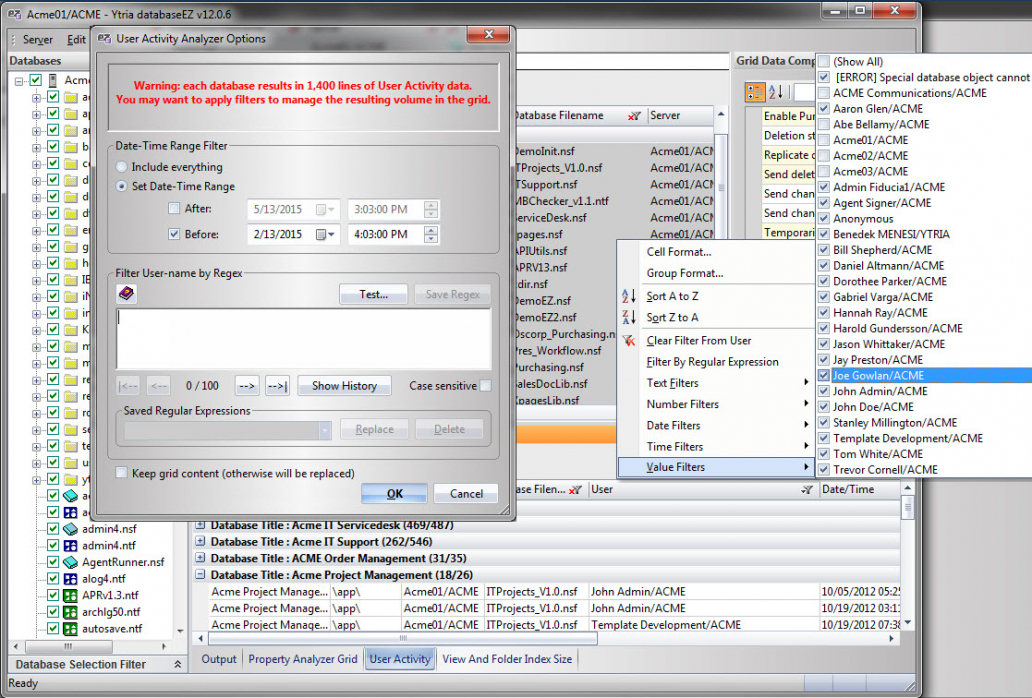Click the Before time field 4:03:00 PM

point(386,234)
